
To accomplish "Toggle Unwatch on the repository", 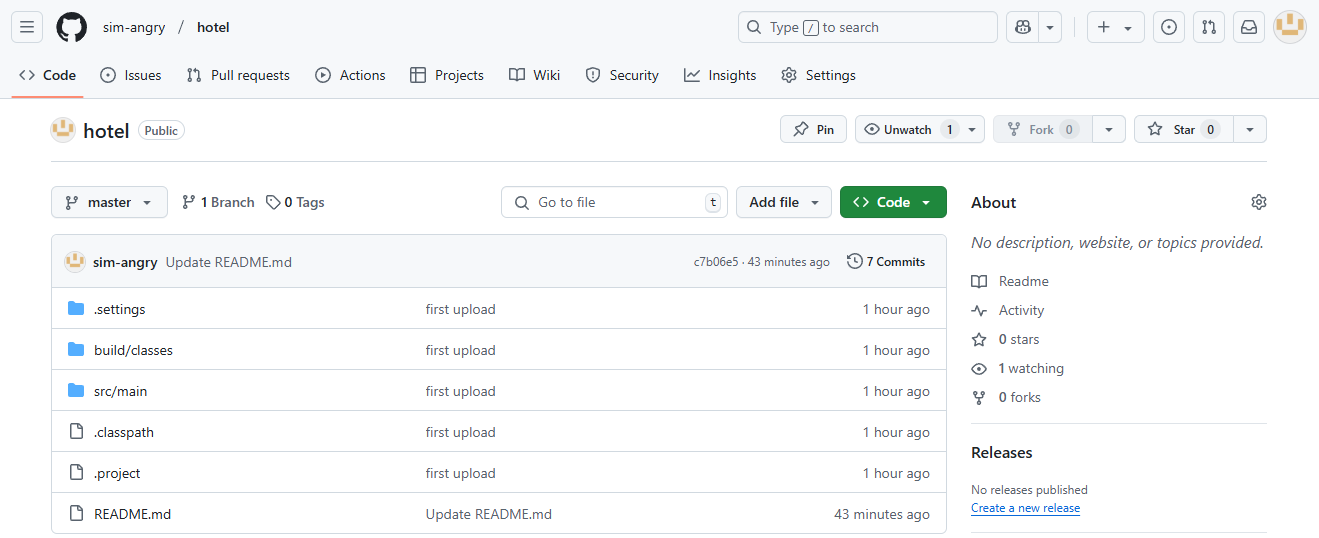I will (x=908, y=129).
